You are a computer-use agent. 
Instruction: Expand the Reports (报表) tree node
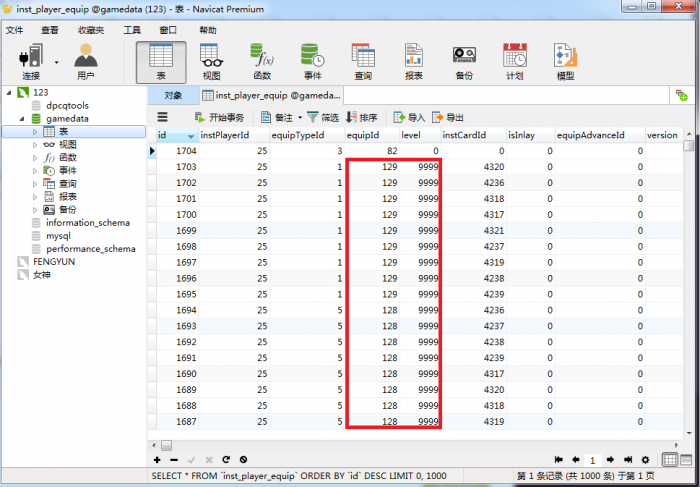(35, 196)
